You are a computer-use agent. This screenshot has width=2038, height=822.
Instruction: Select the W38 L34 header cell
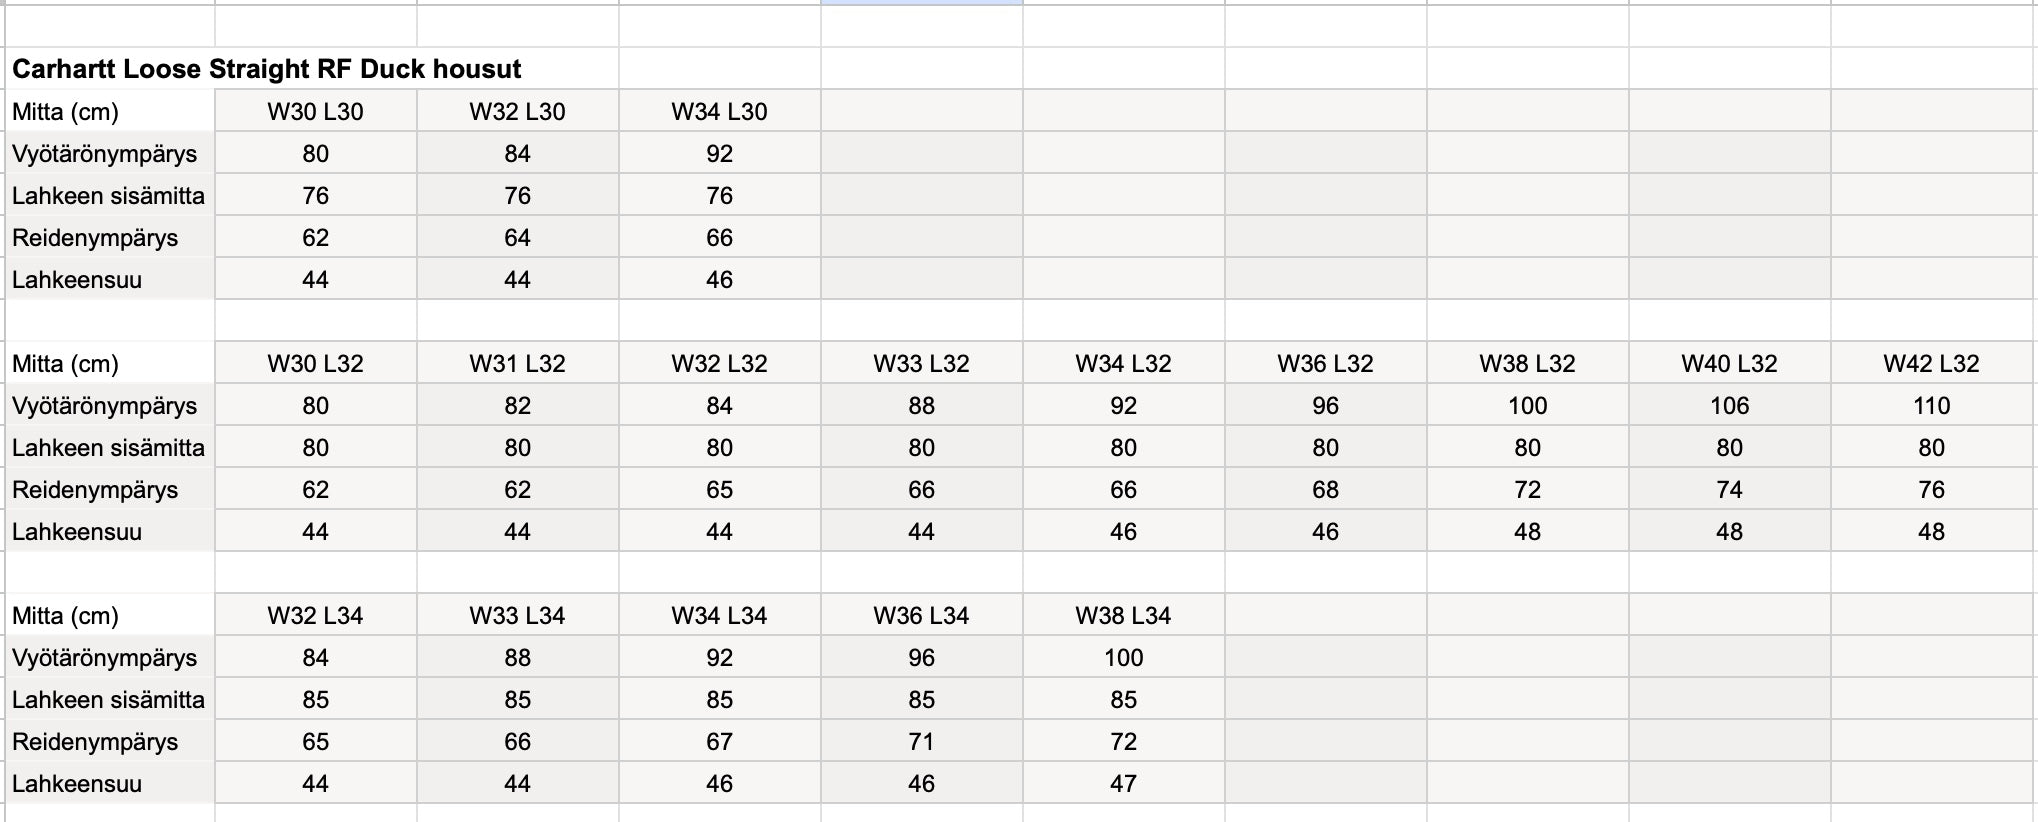[1123, 615]
